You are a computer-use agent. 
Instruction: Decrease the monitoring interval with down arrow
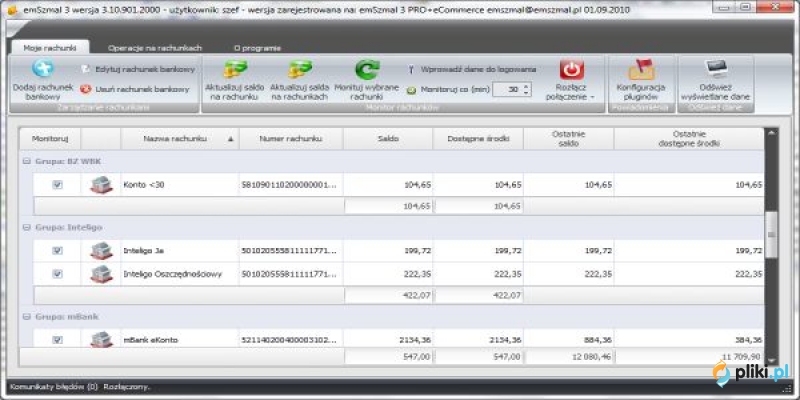click(x=527, y=93)
